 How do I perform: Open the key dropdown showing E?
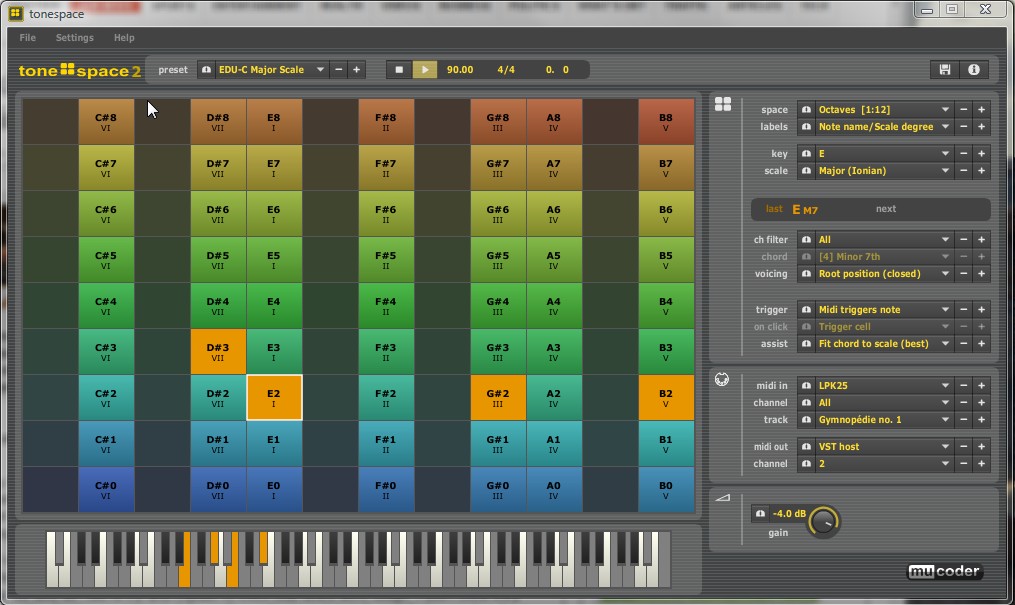tap(884, 153)
